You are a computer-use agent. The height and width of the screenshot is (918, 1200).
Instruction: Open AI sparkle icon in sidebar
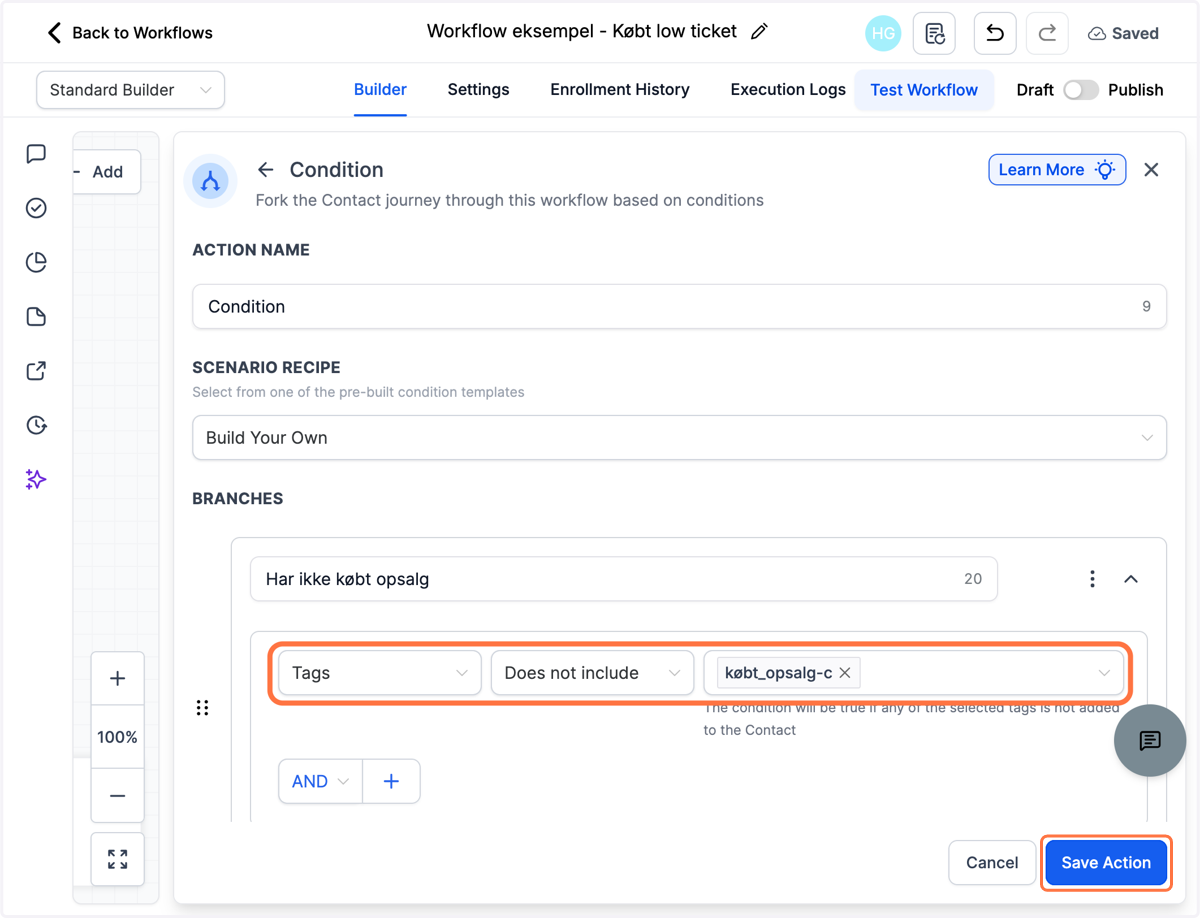coord(36,480)
